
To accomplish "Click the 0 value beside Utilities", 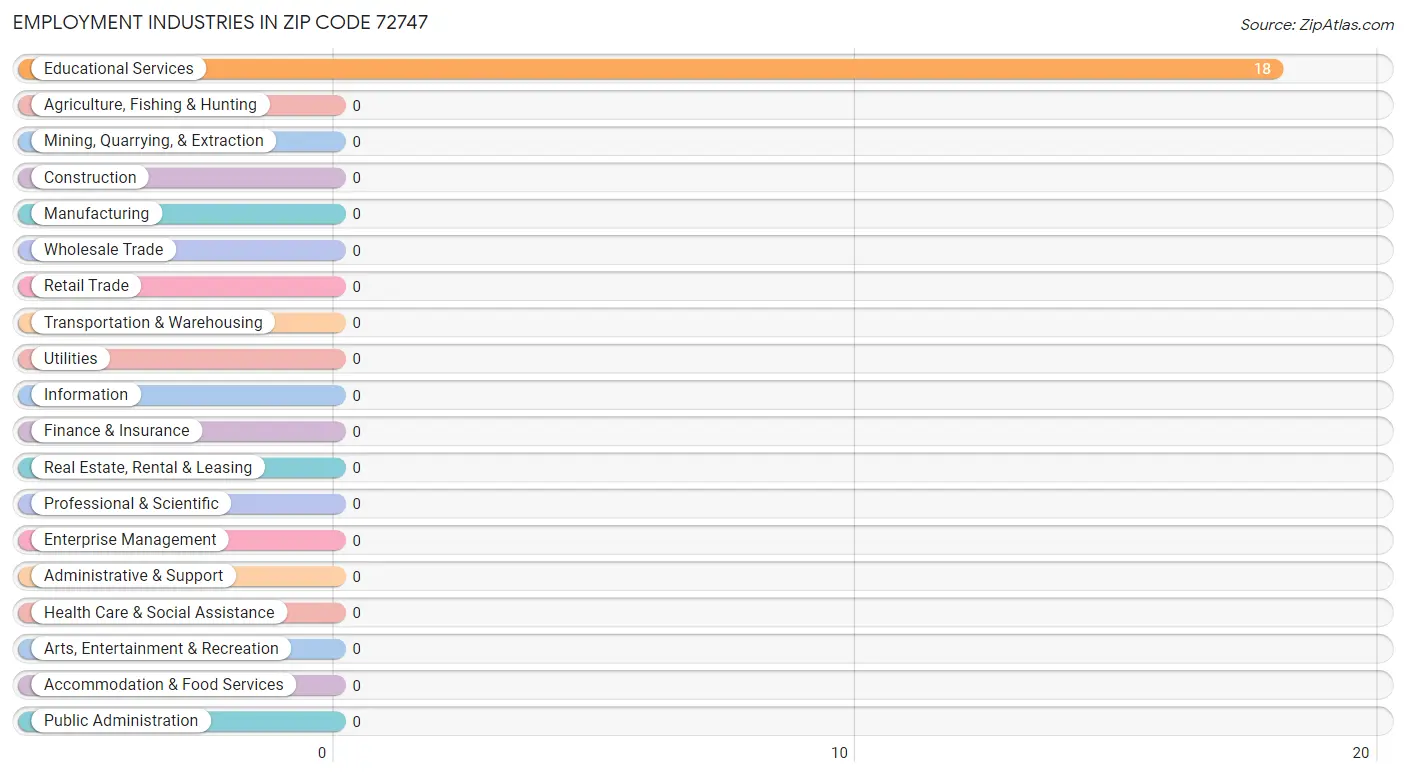I will (357, 359).
